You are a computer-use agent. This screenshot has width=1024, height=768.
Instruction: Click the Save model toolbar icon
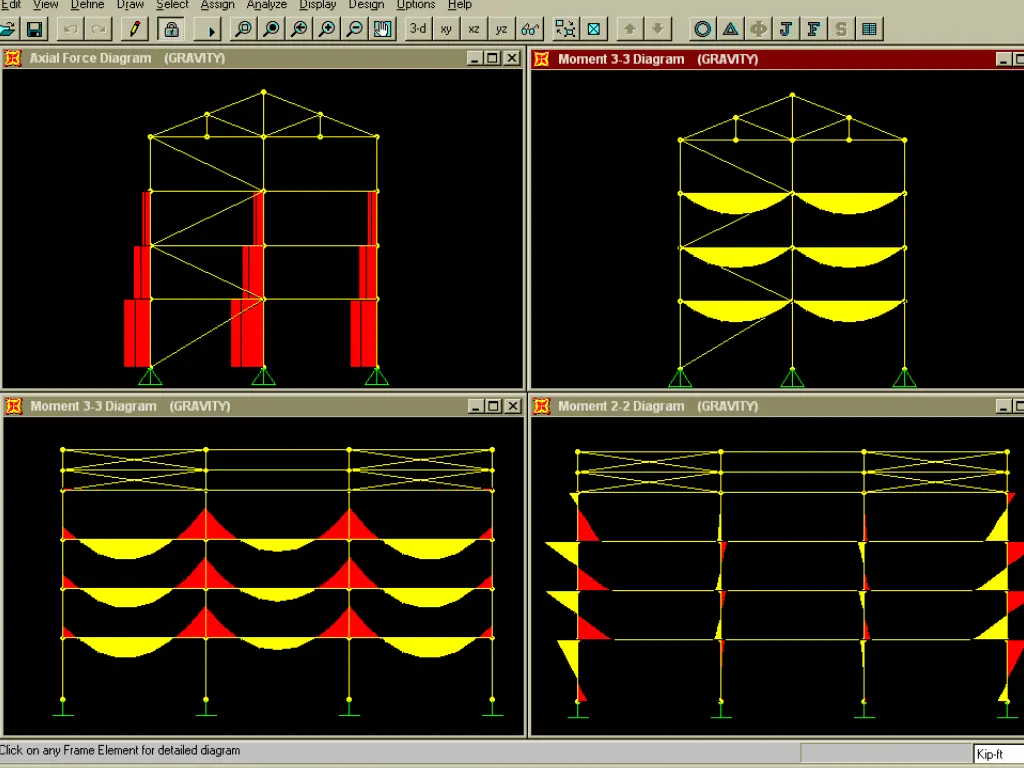(x=34, y=29)
